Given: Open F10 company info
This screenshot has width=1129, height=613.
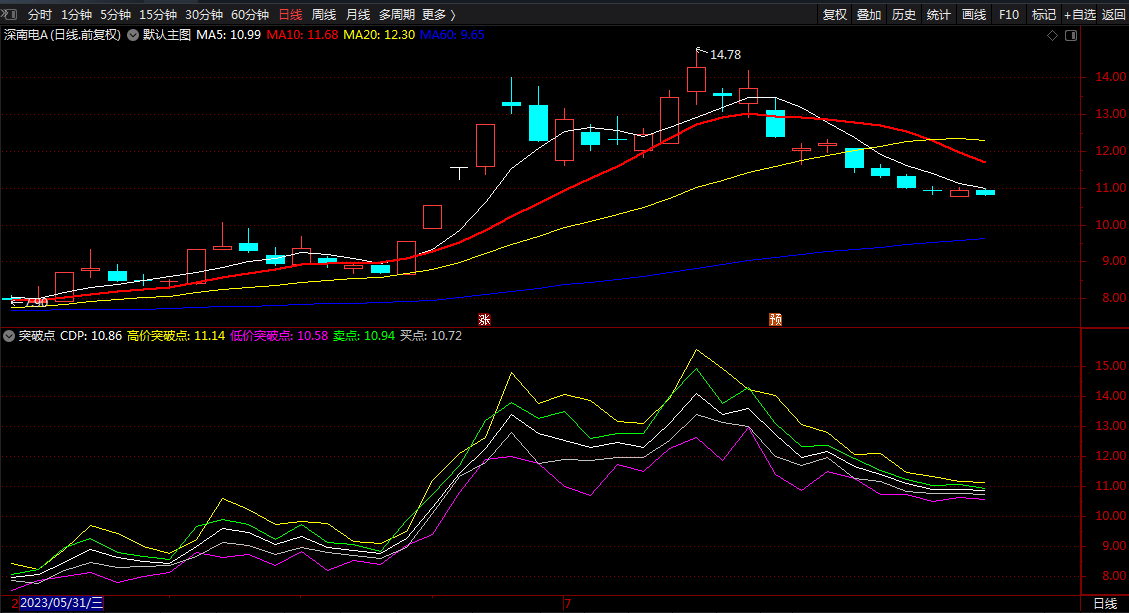Looking at the screenshot, I should [1009, 14].
